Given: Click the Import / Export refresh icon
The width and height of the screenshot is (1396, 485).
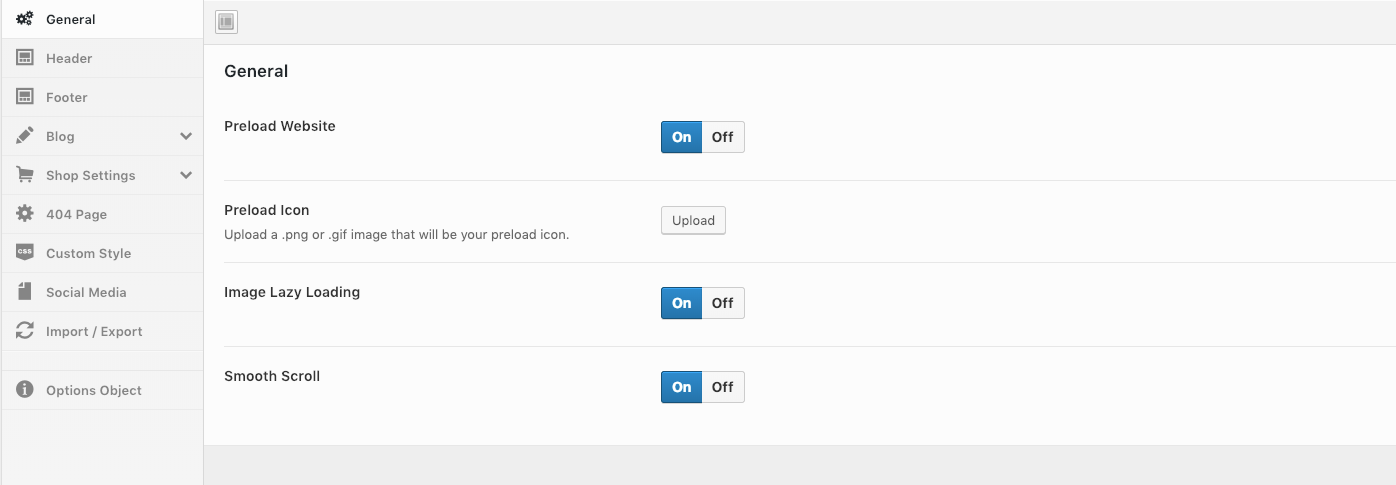Looking at the screenshot, I should click(x=25, y=331).
